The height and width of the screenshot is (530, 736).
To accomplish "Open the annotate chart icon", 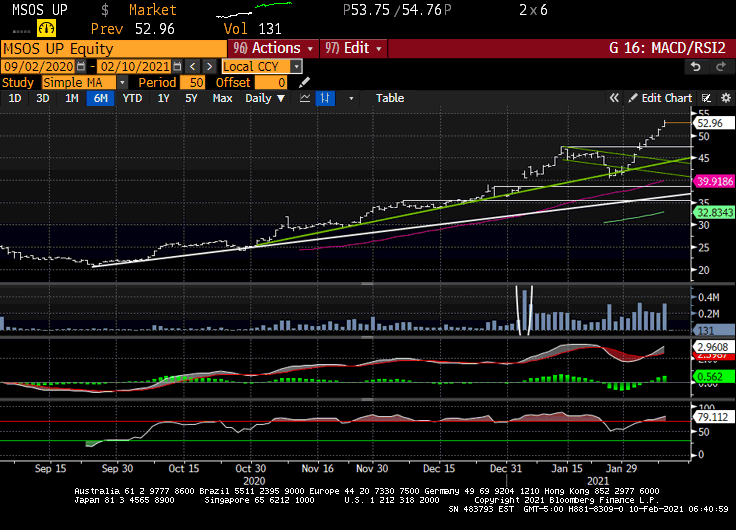I will click(706, 98).
